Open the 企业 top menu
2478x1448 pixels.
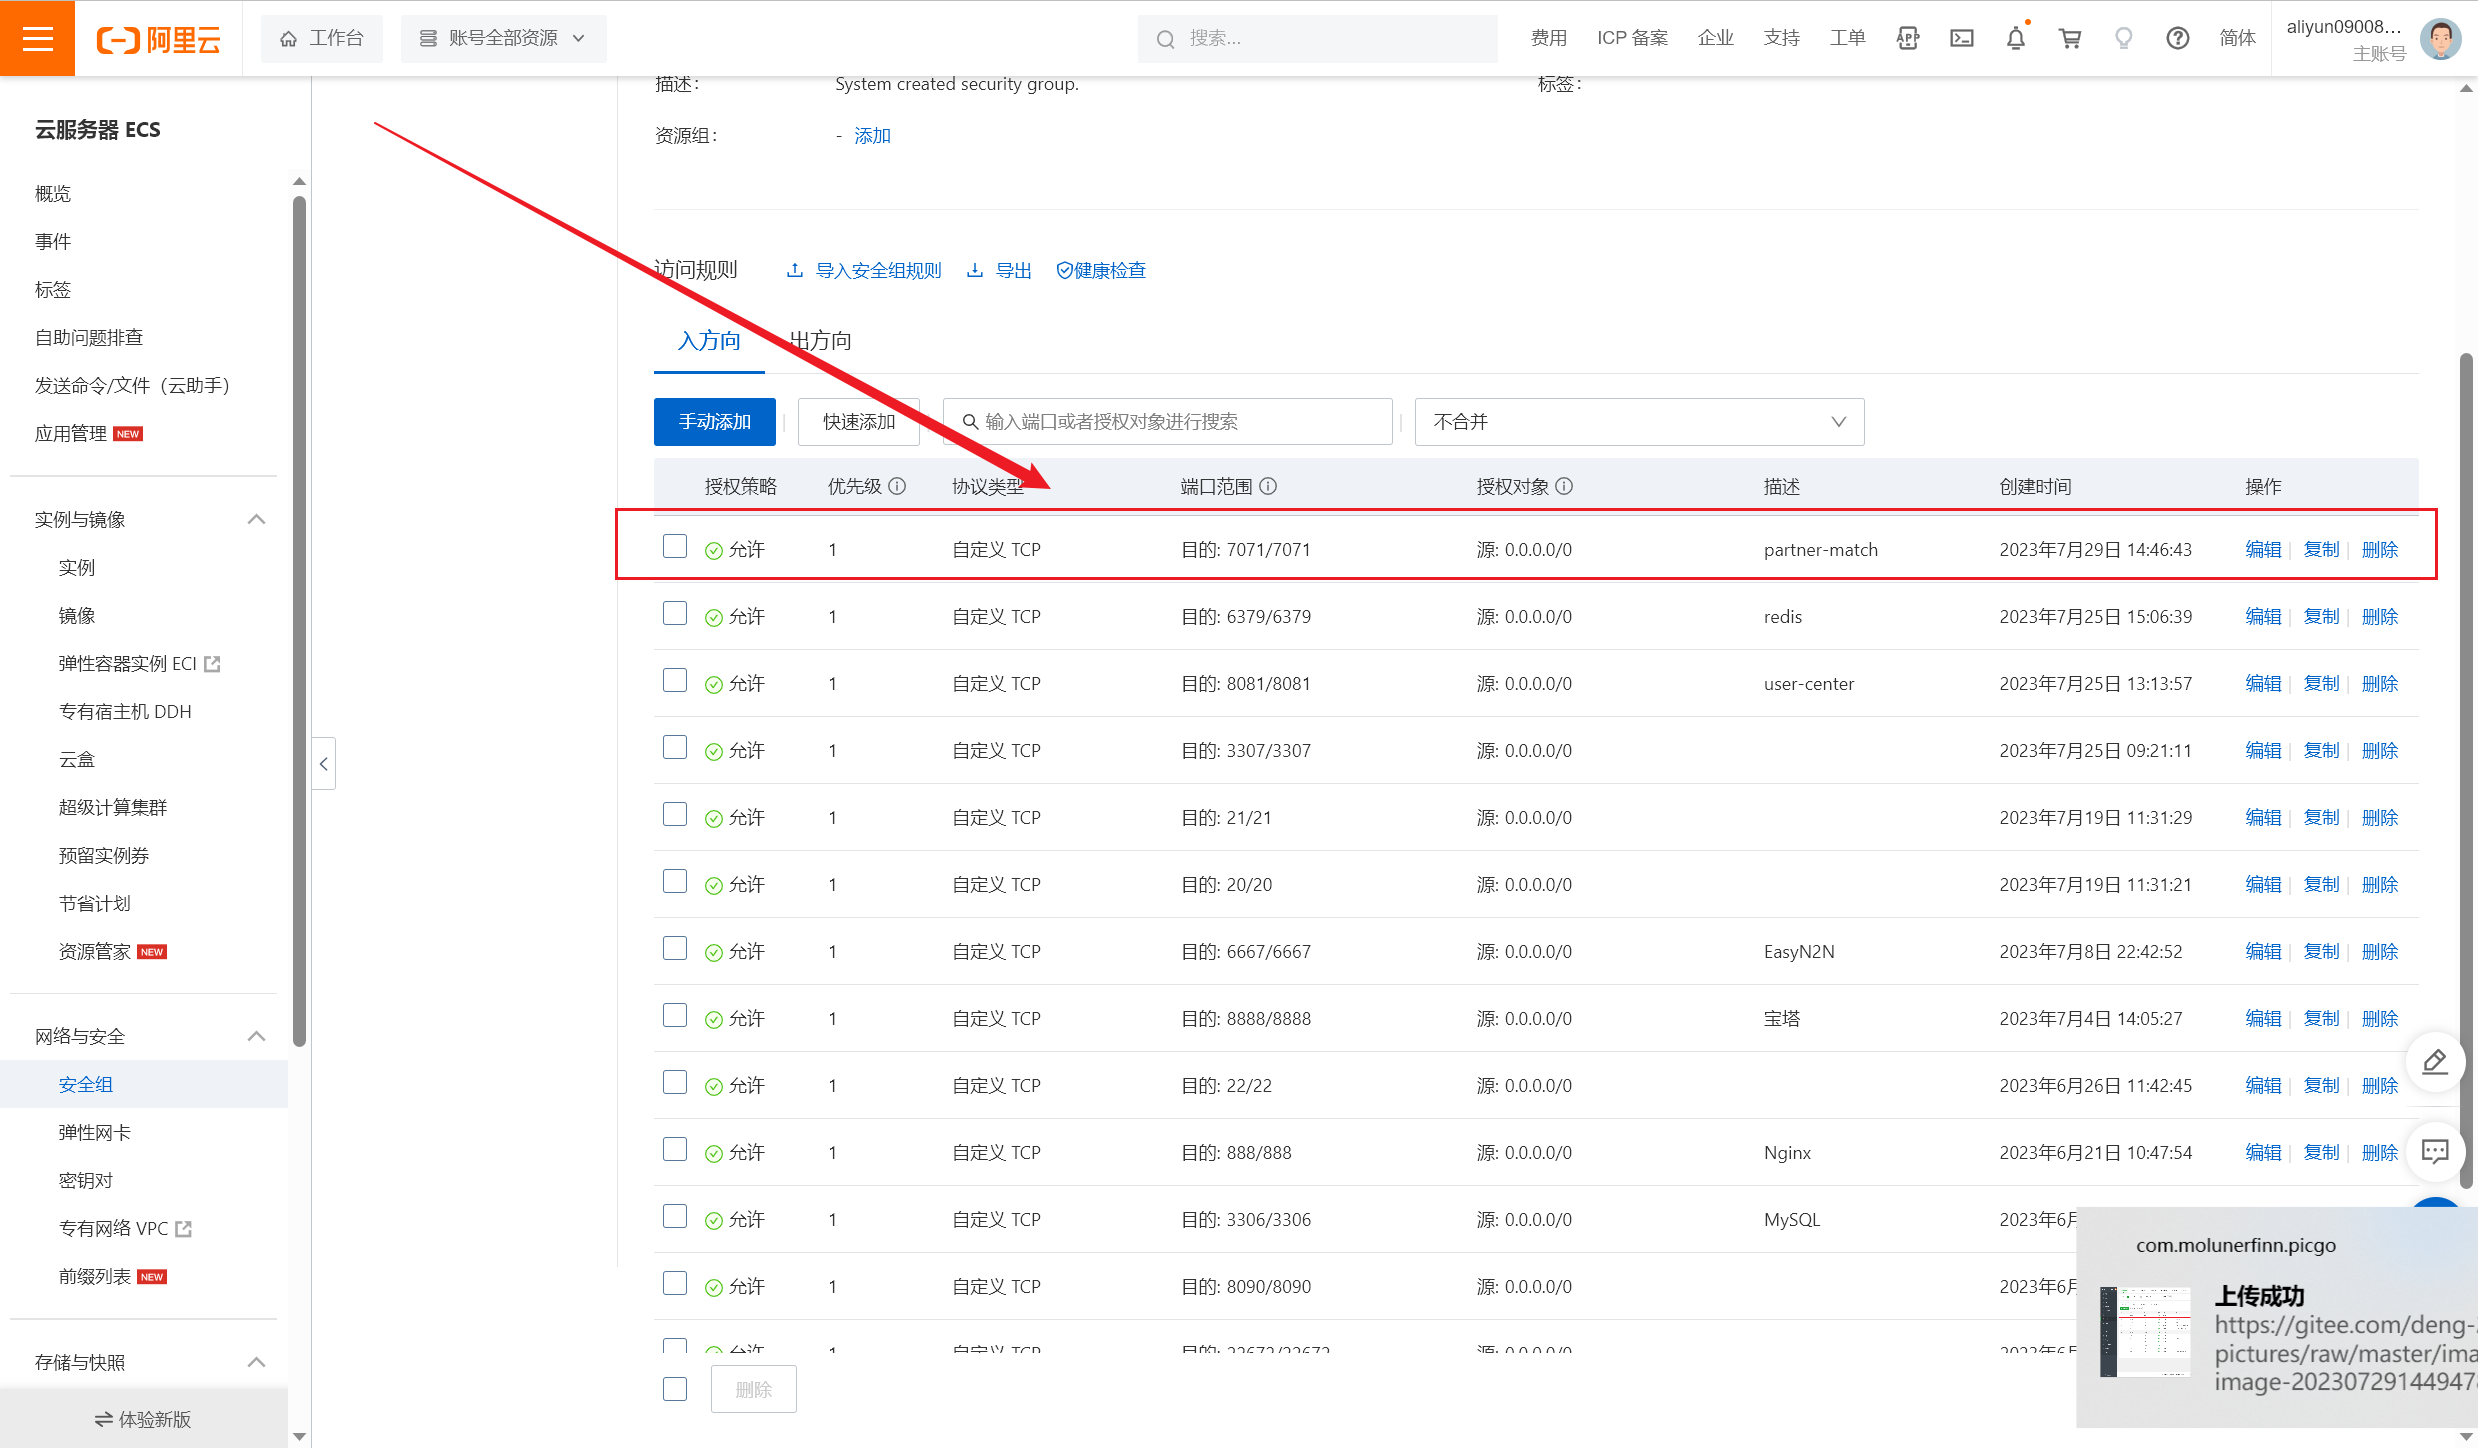click(1716, 38)
